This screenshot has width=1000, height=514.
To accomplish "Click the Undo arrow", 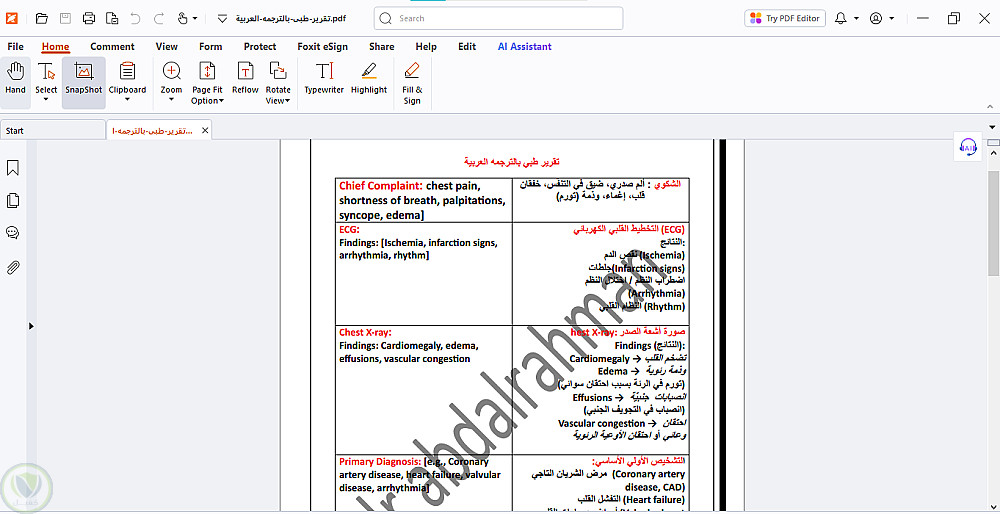I will pos(135,18).
